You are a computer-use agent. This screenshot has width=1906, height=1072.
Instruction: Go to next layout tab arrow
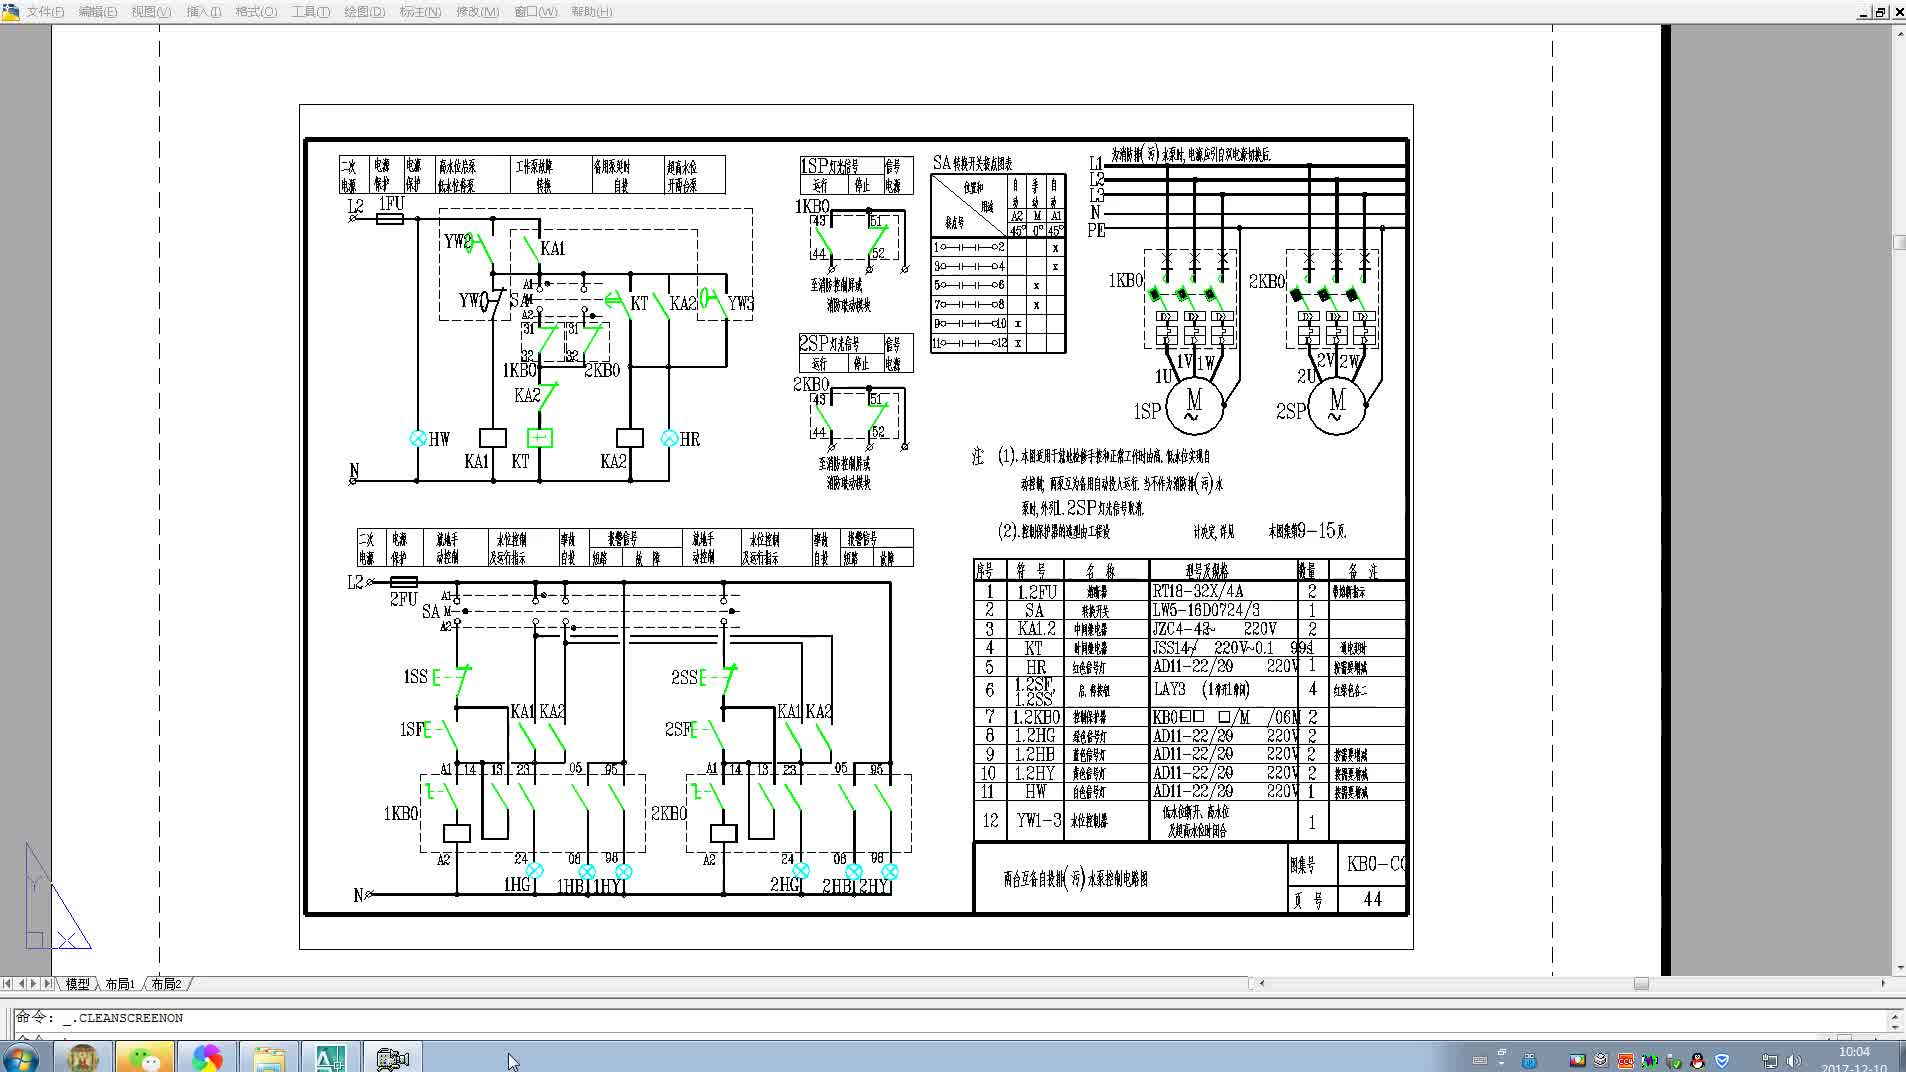click(x=35, y=984)
